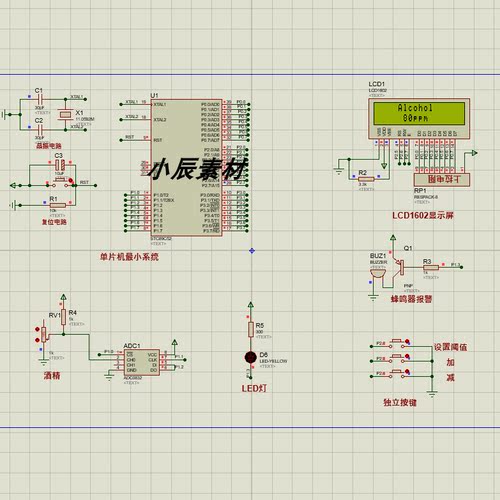The image size is (500, 500).
Task: Select capacitor C1 in the crystal circuit
Action: point(40,99)
